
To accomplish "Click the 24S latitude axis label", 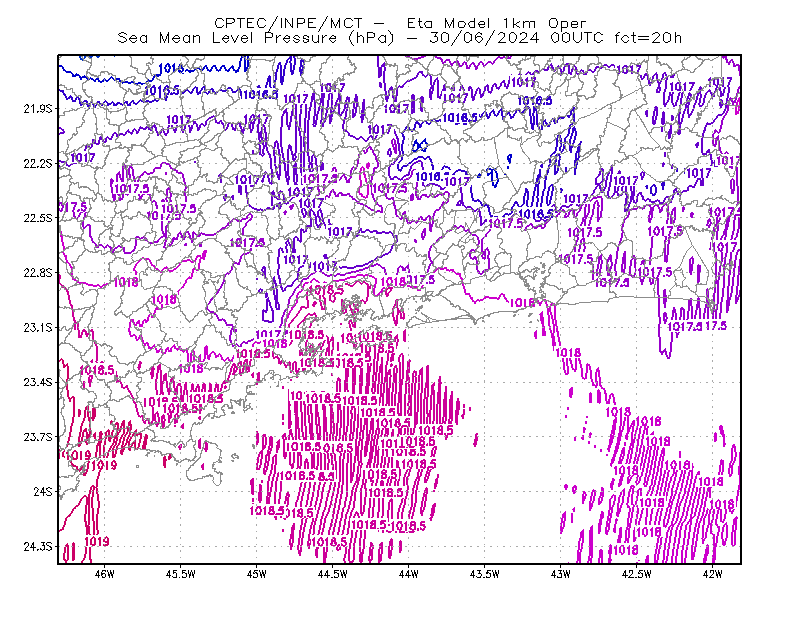I will point(43,491).
